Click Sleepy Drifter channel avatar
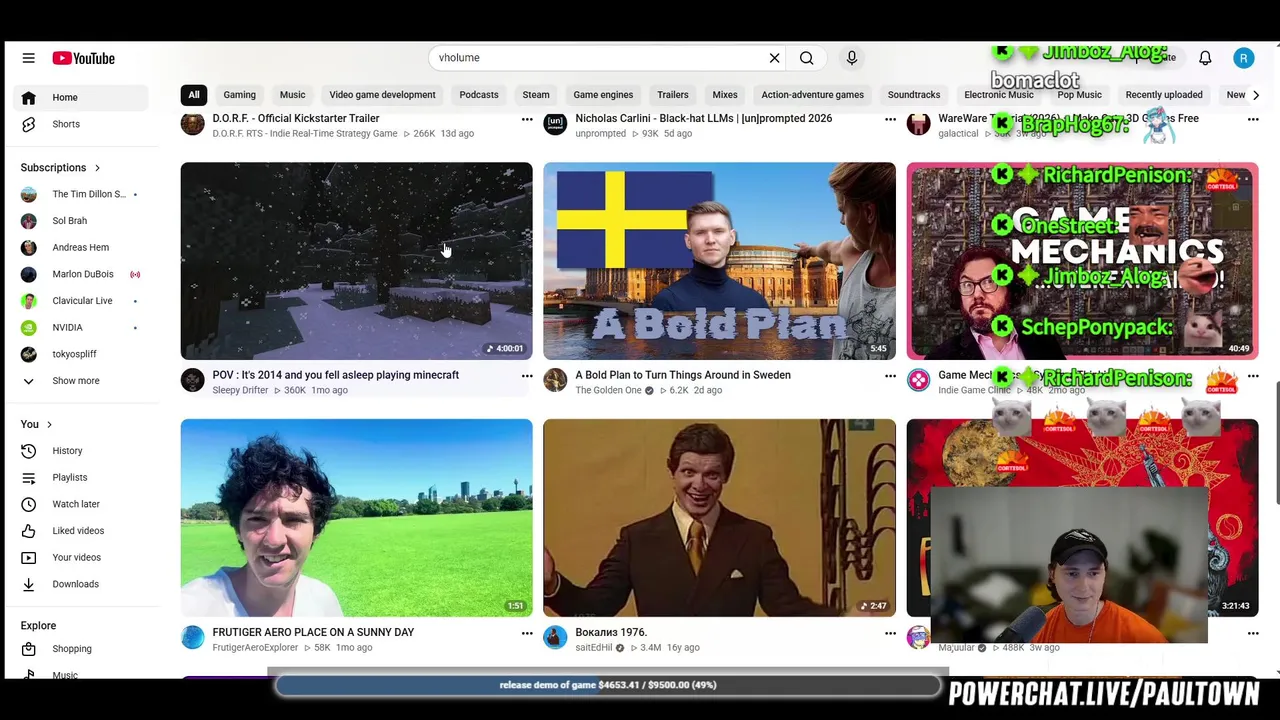This screenshot has width=1280, height=720. point(192,381)
